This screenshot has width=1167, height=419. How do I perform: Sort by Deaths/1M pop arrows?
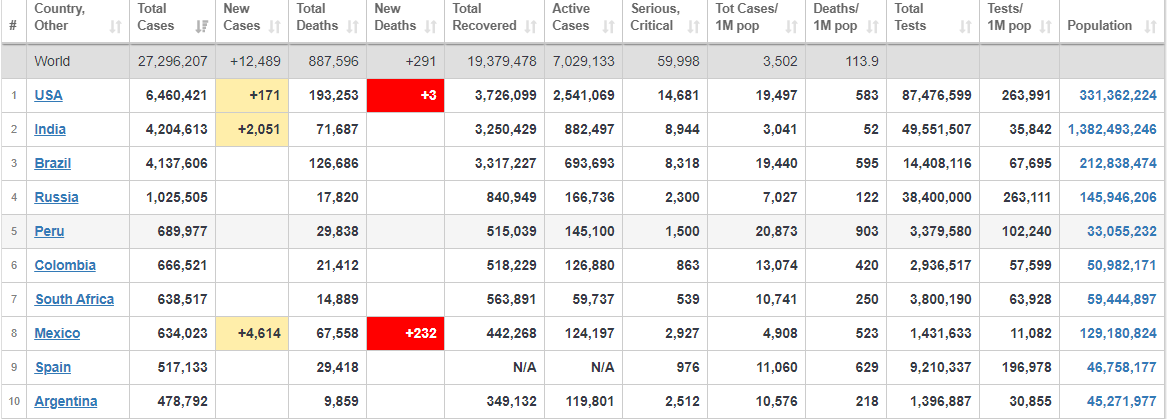872,26
